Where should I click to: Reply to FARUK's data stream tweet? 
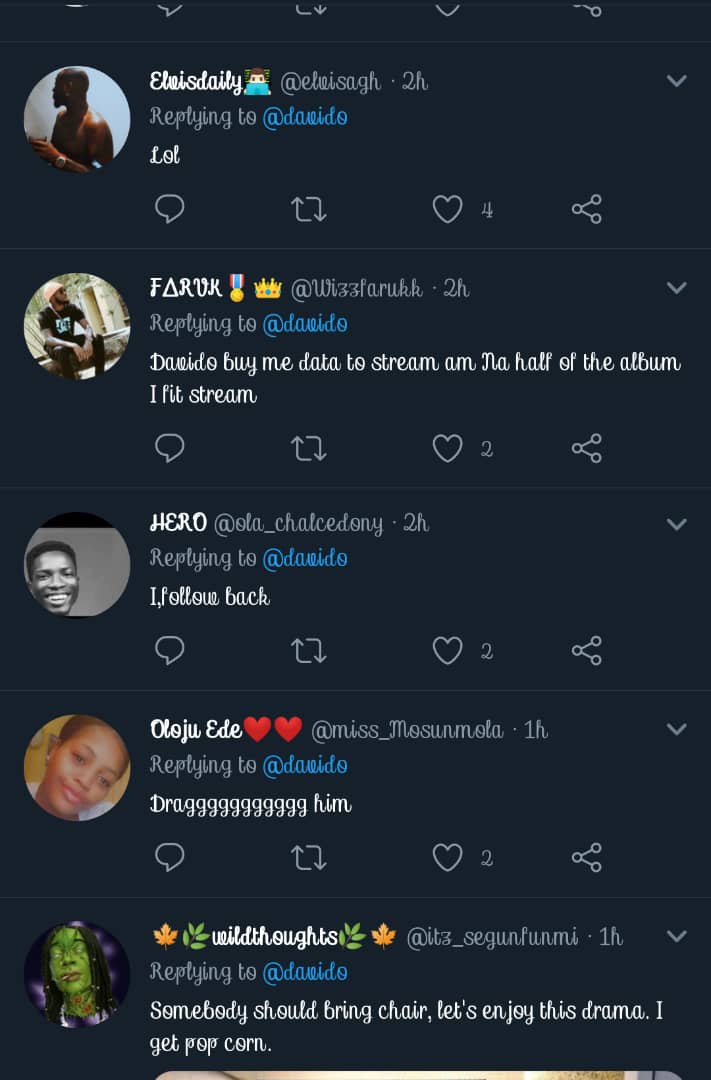[170, 448]
